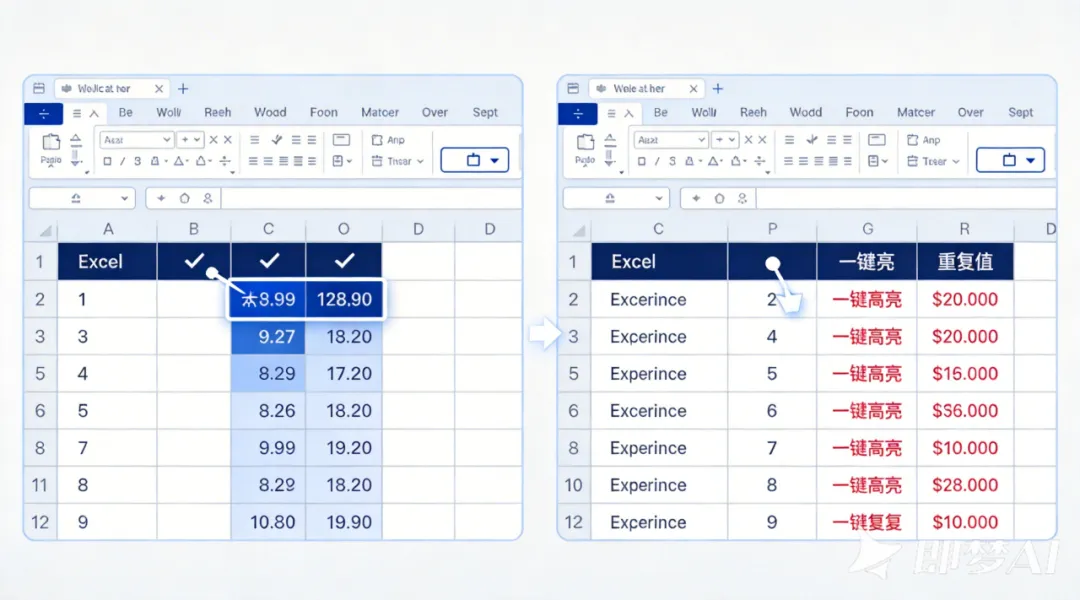
Task: Open the outlined blue dropdown button in left ribbon
Action: [475, 160]
